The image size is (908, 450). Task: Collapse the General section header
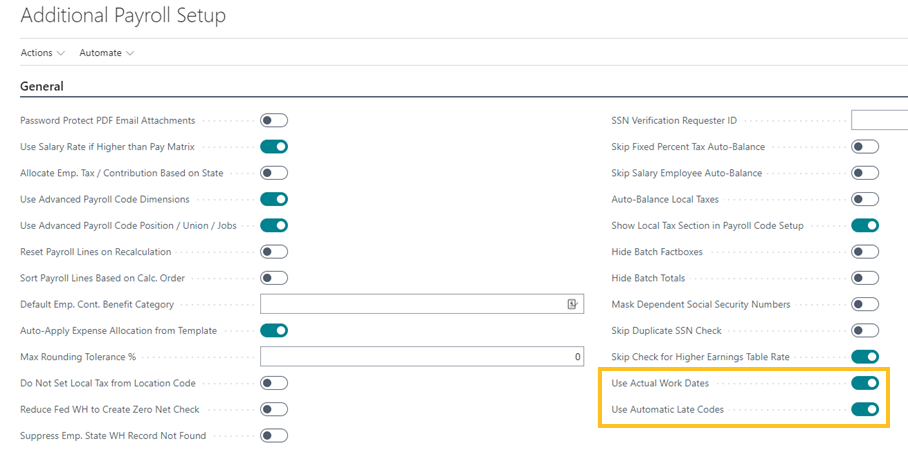pos(42,87)
